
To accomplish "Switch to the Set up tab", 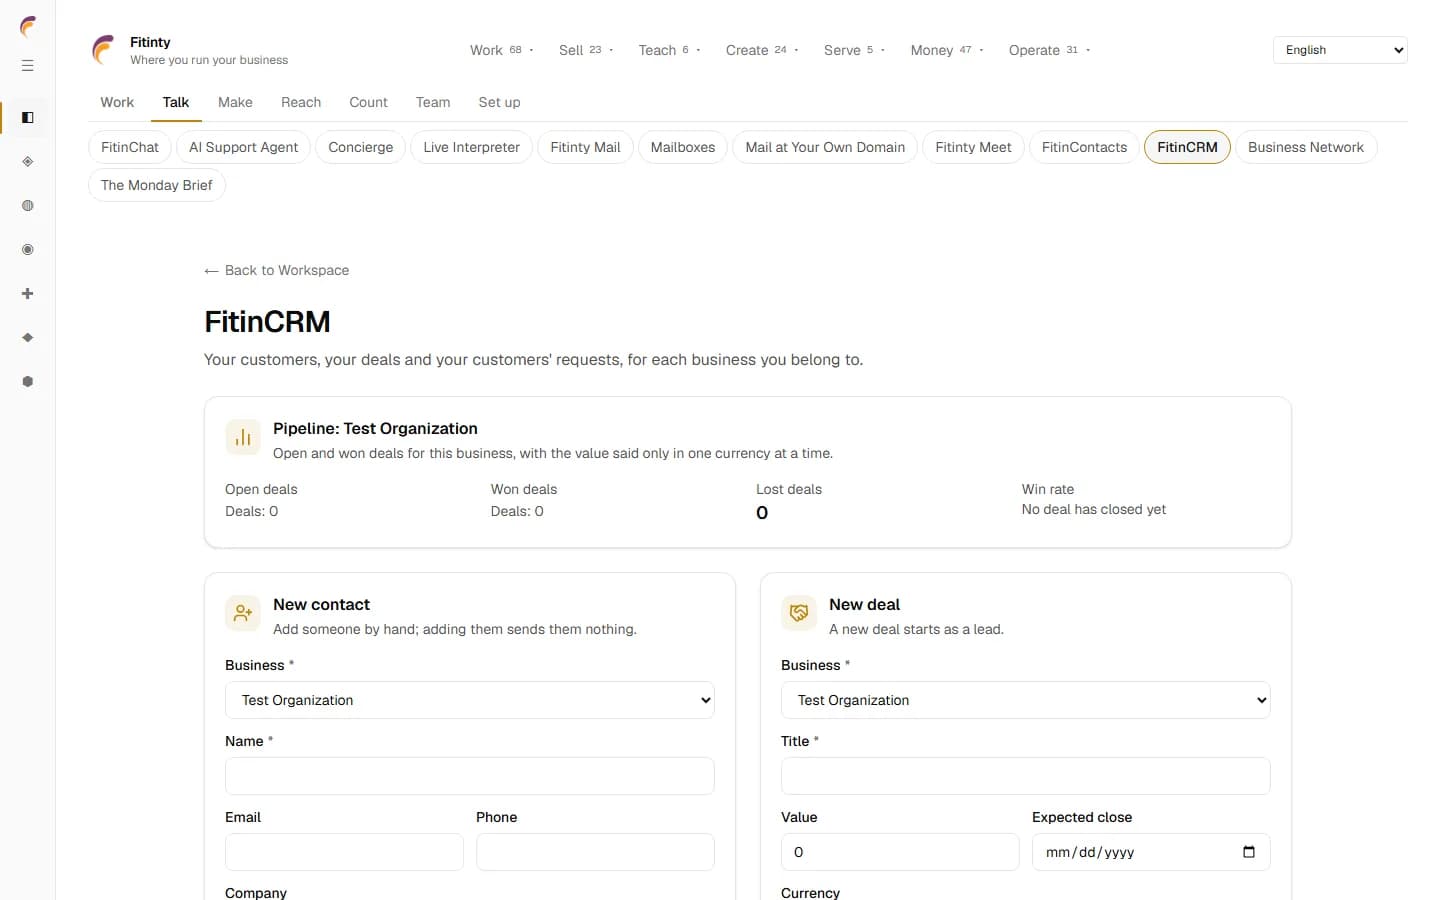I will click(x=499, y=102).
